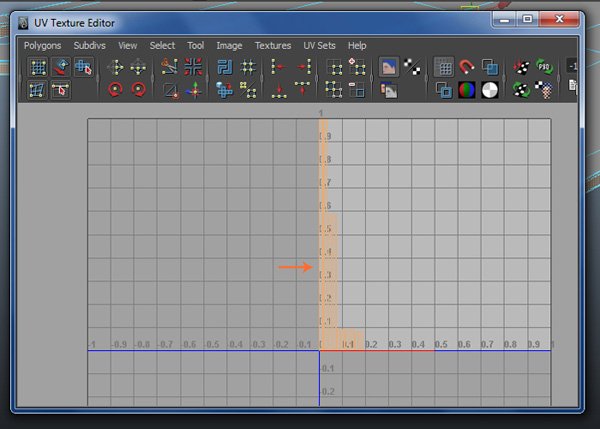
Task: Select the UV Lattice tool icon
Action: click(38, 68)
